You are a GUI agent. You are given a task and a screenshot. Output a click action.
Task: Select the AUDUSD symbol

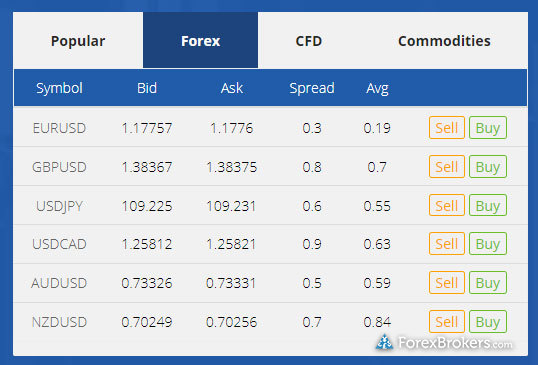[59, 283]
